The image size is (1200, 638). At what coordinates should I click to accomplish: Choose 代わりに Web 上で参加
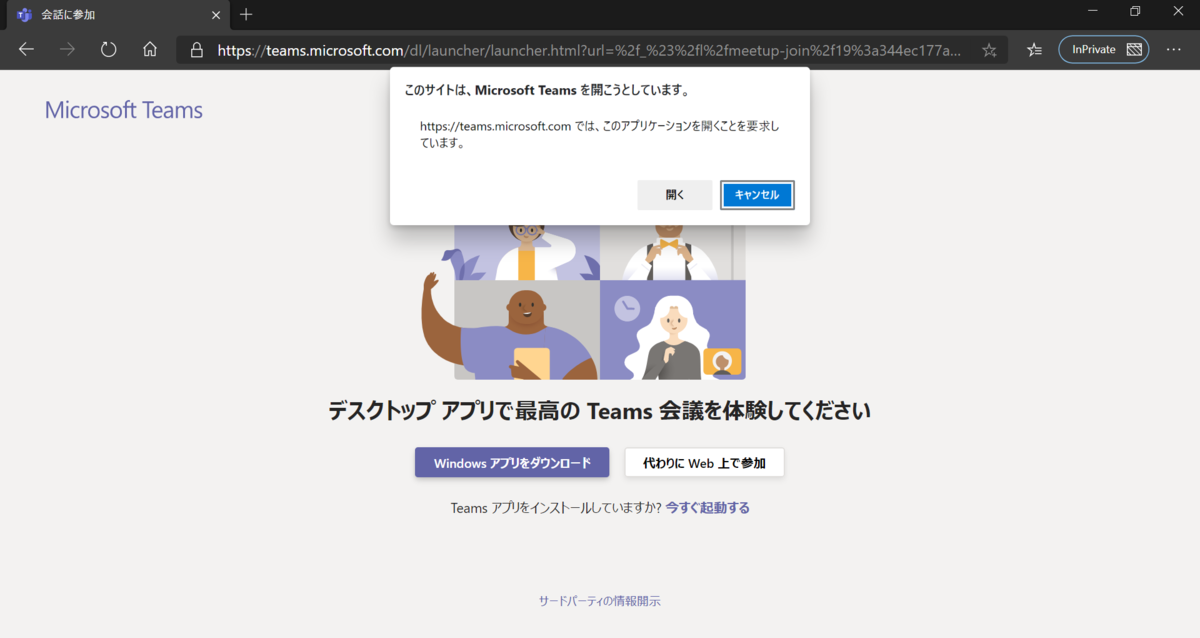pos(704,463)
